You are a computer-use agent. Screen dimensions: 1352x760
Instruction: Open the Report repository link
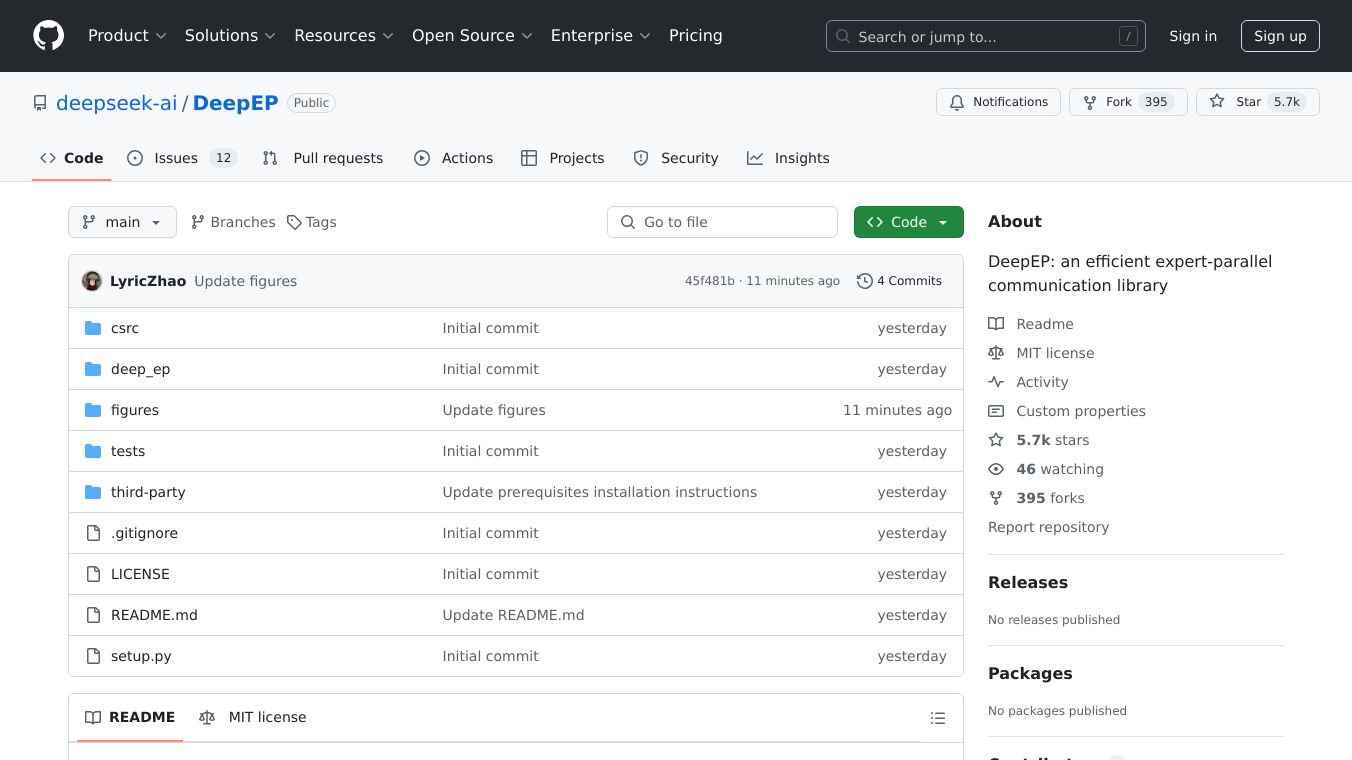pyautogui.click(x=1048, y=527)
